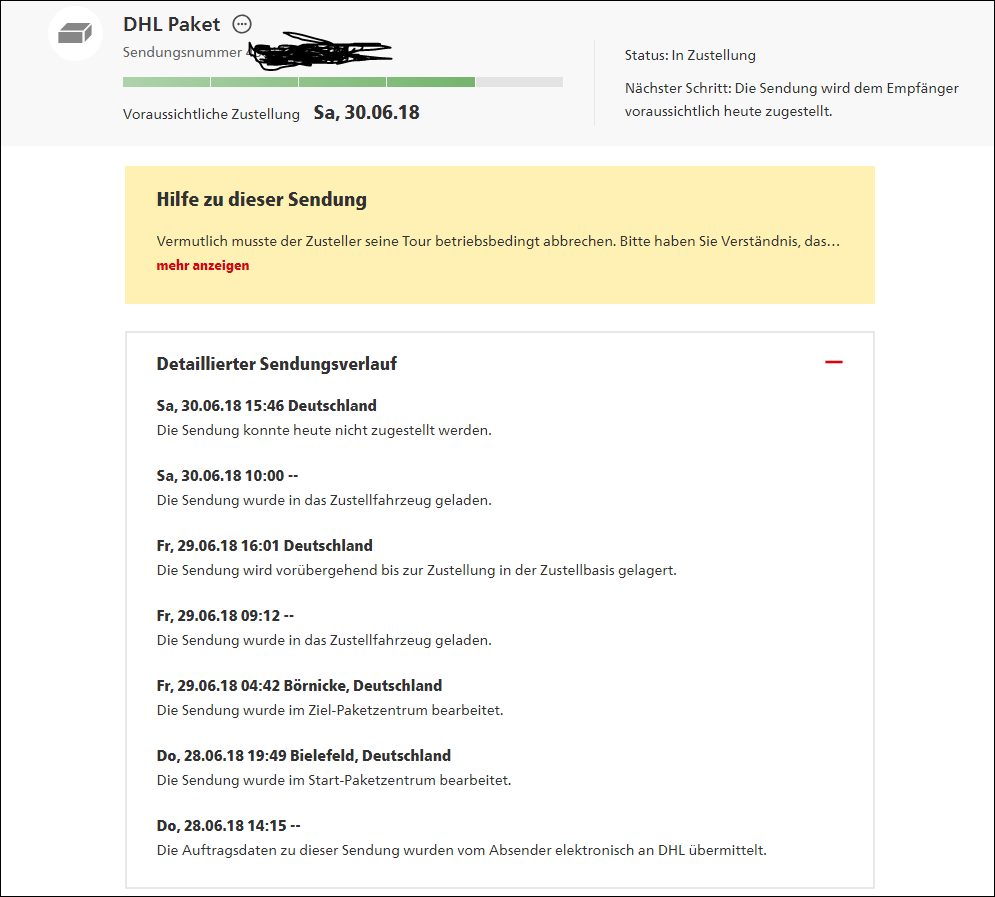
Task: Select the entry 'Fr, 29.06.18 16:01 Deutschland'
Action: [265, 546]
